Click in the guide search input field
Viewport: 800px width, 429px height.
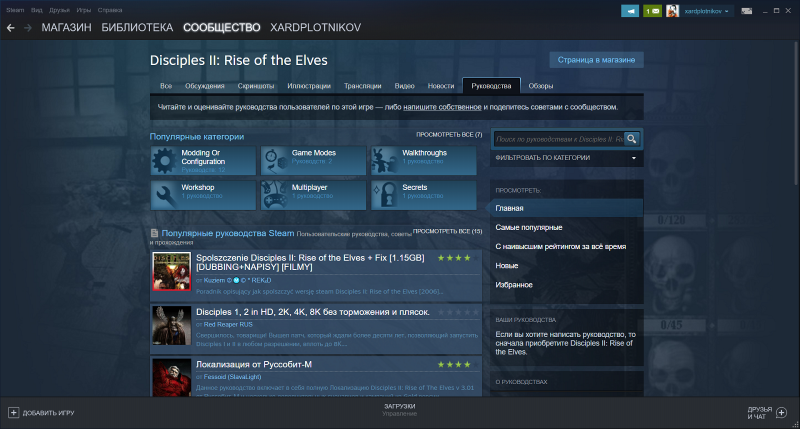(x=559, y=139)
